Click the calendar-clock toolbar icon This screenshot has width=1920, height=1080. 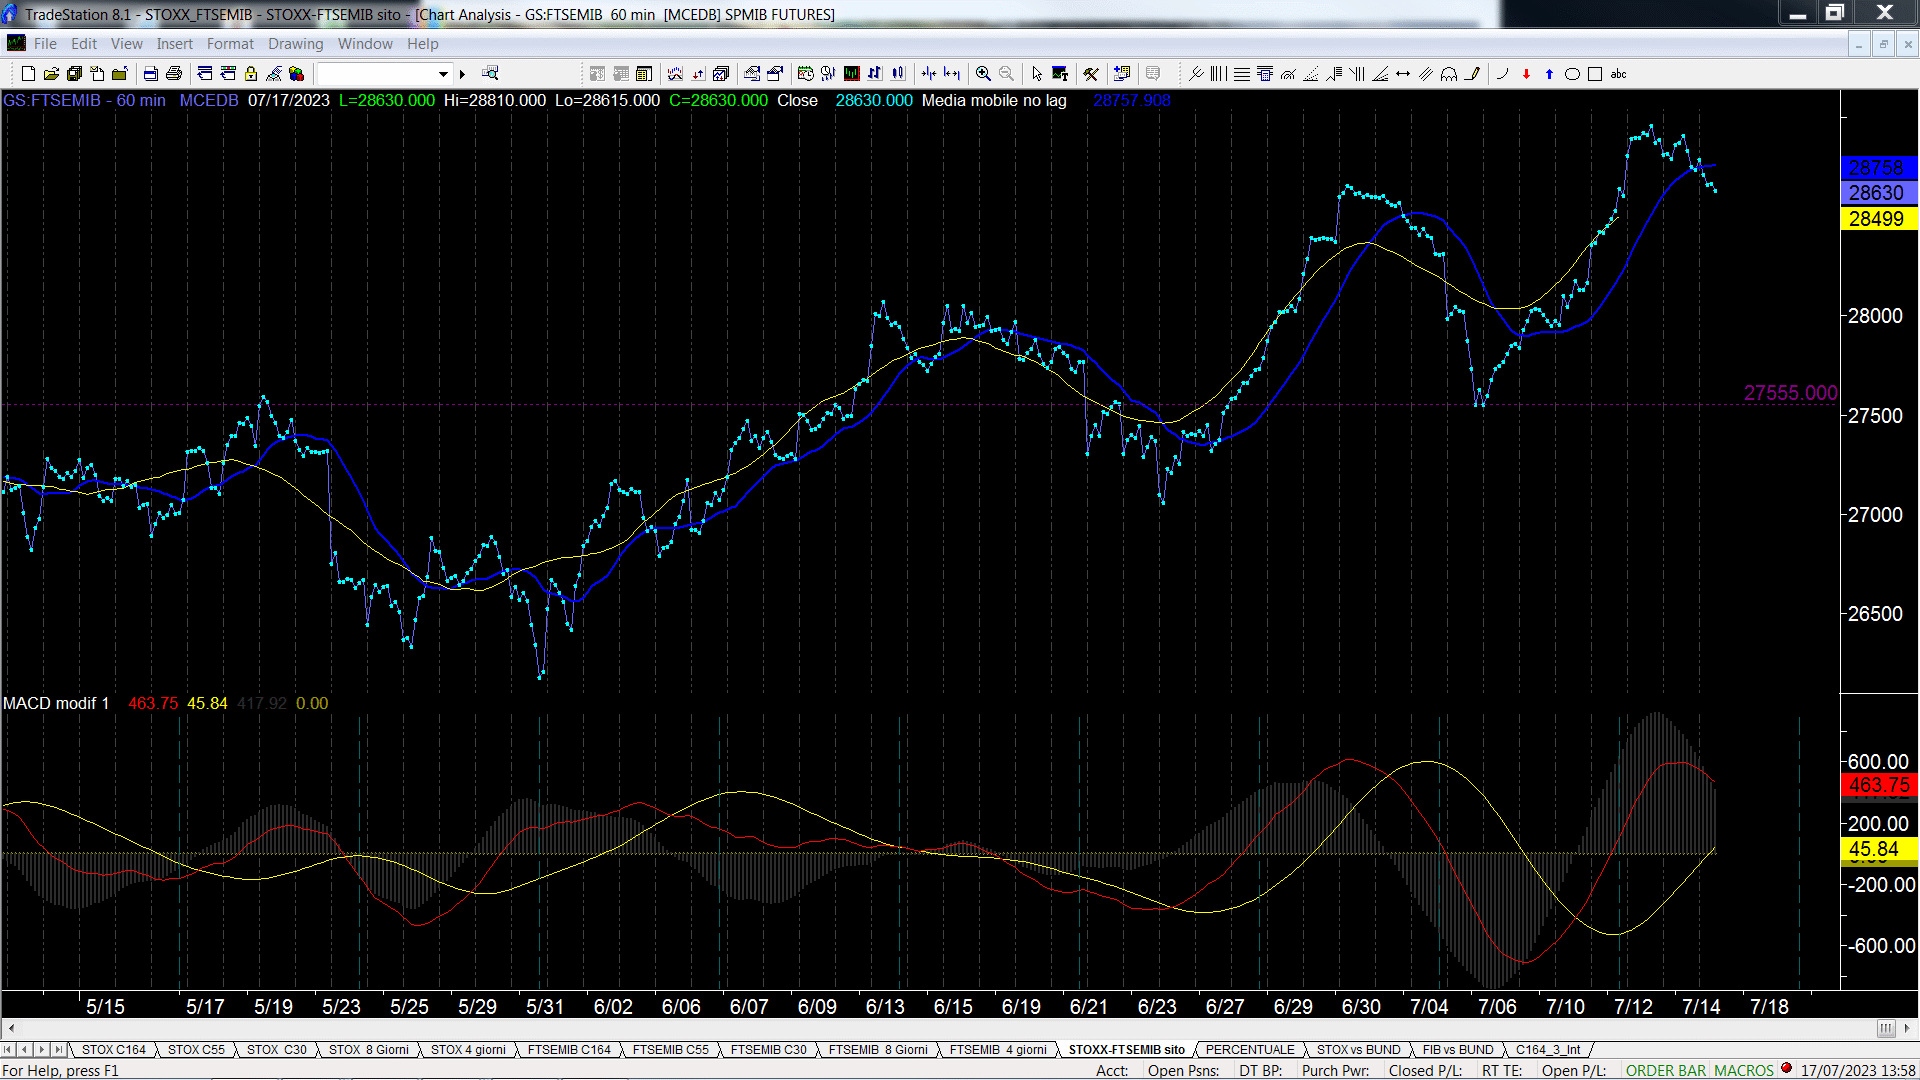806,74
